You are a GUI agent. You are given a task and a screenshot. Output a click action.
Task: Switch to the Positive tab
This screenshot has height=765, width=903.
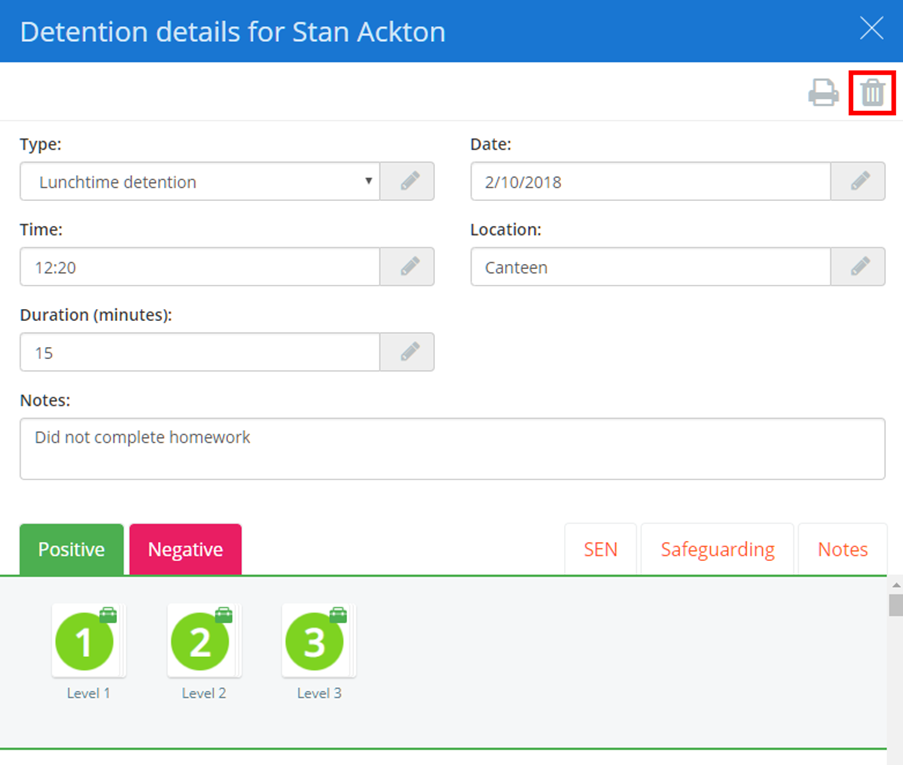coord(71,549)
